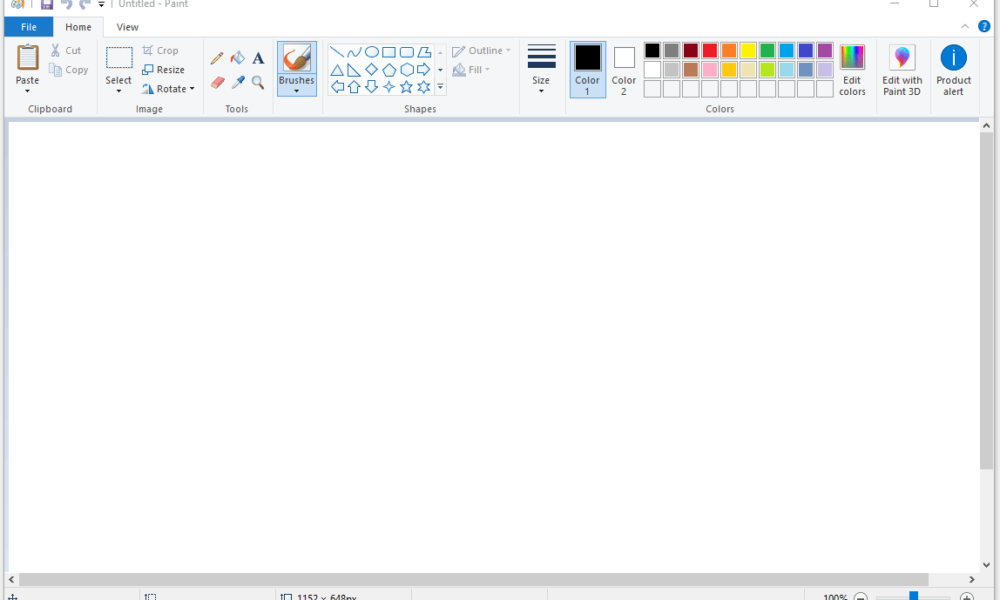Click Edit with Paint 3D
1000x600 pixels.
901,68
